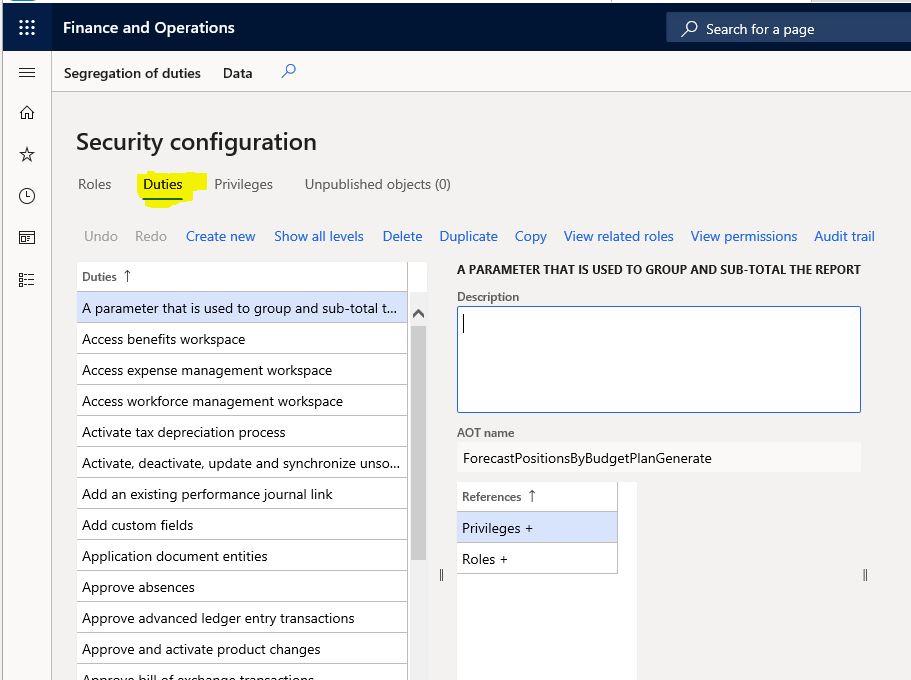911x680 pixels.
Task: Click the left pane splitter handle
Action: 442,575
